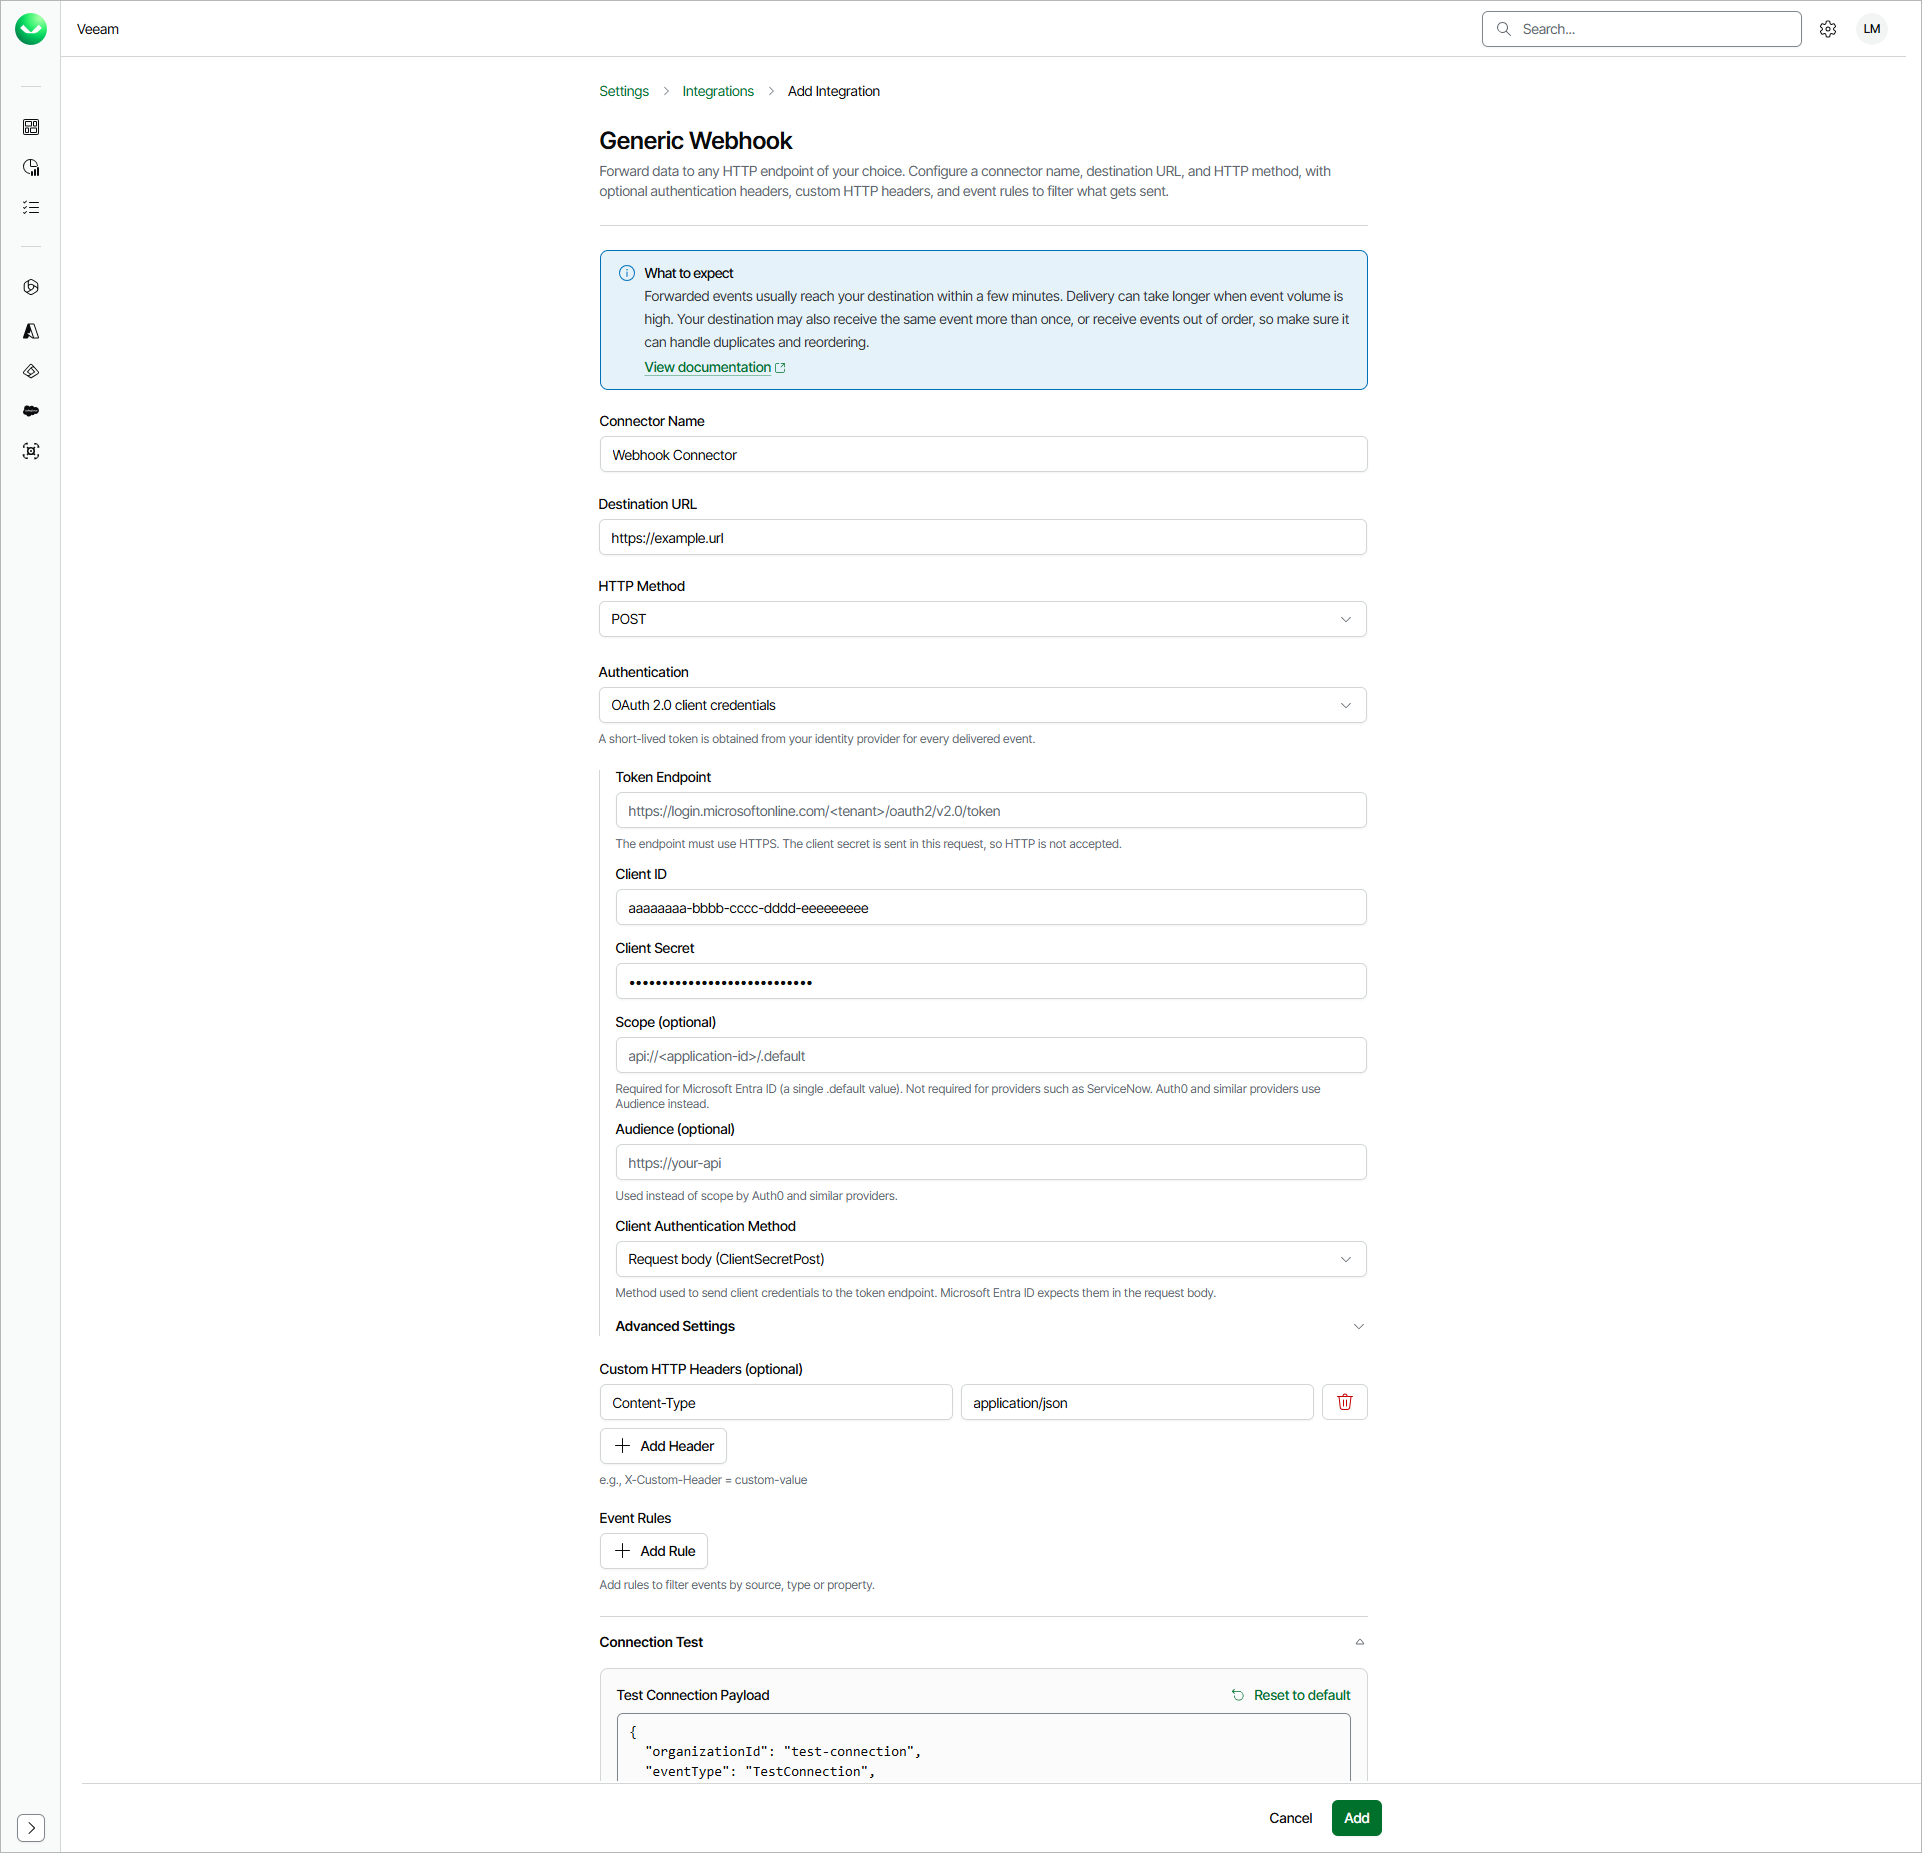Click the Cancel button
This screenshot has width=1922, height=1853.
click(x=1290, y=1818)
